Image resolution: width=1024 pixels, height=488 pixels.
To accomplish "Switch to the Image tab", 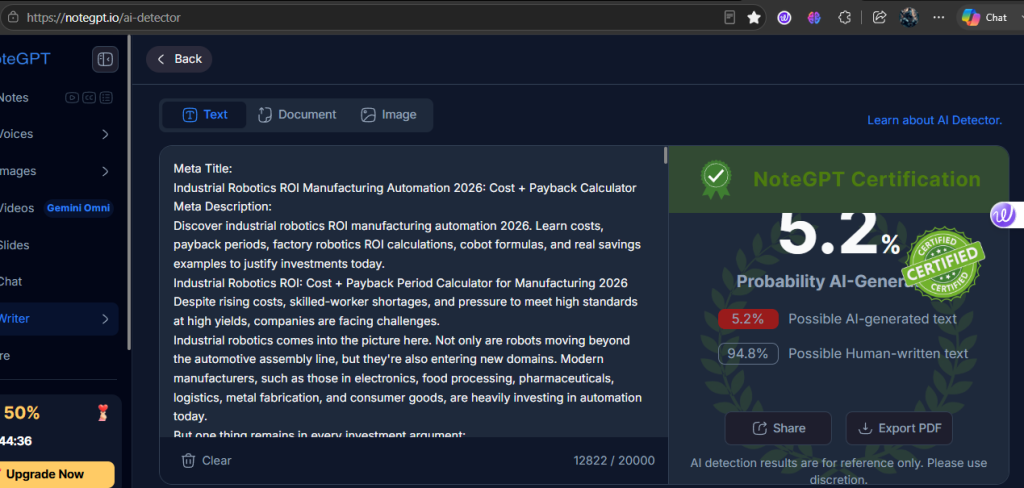I will [389, 115].
